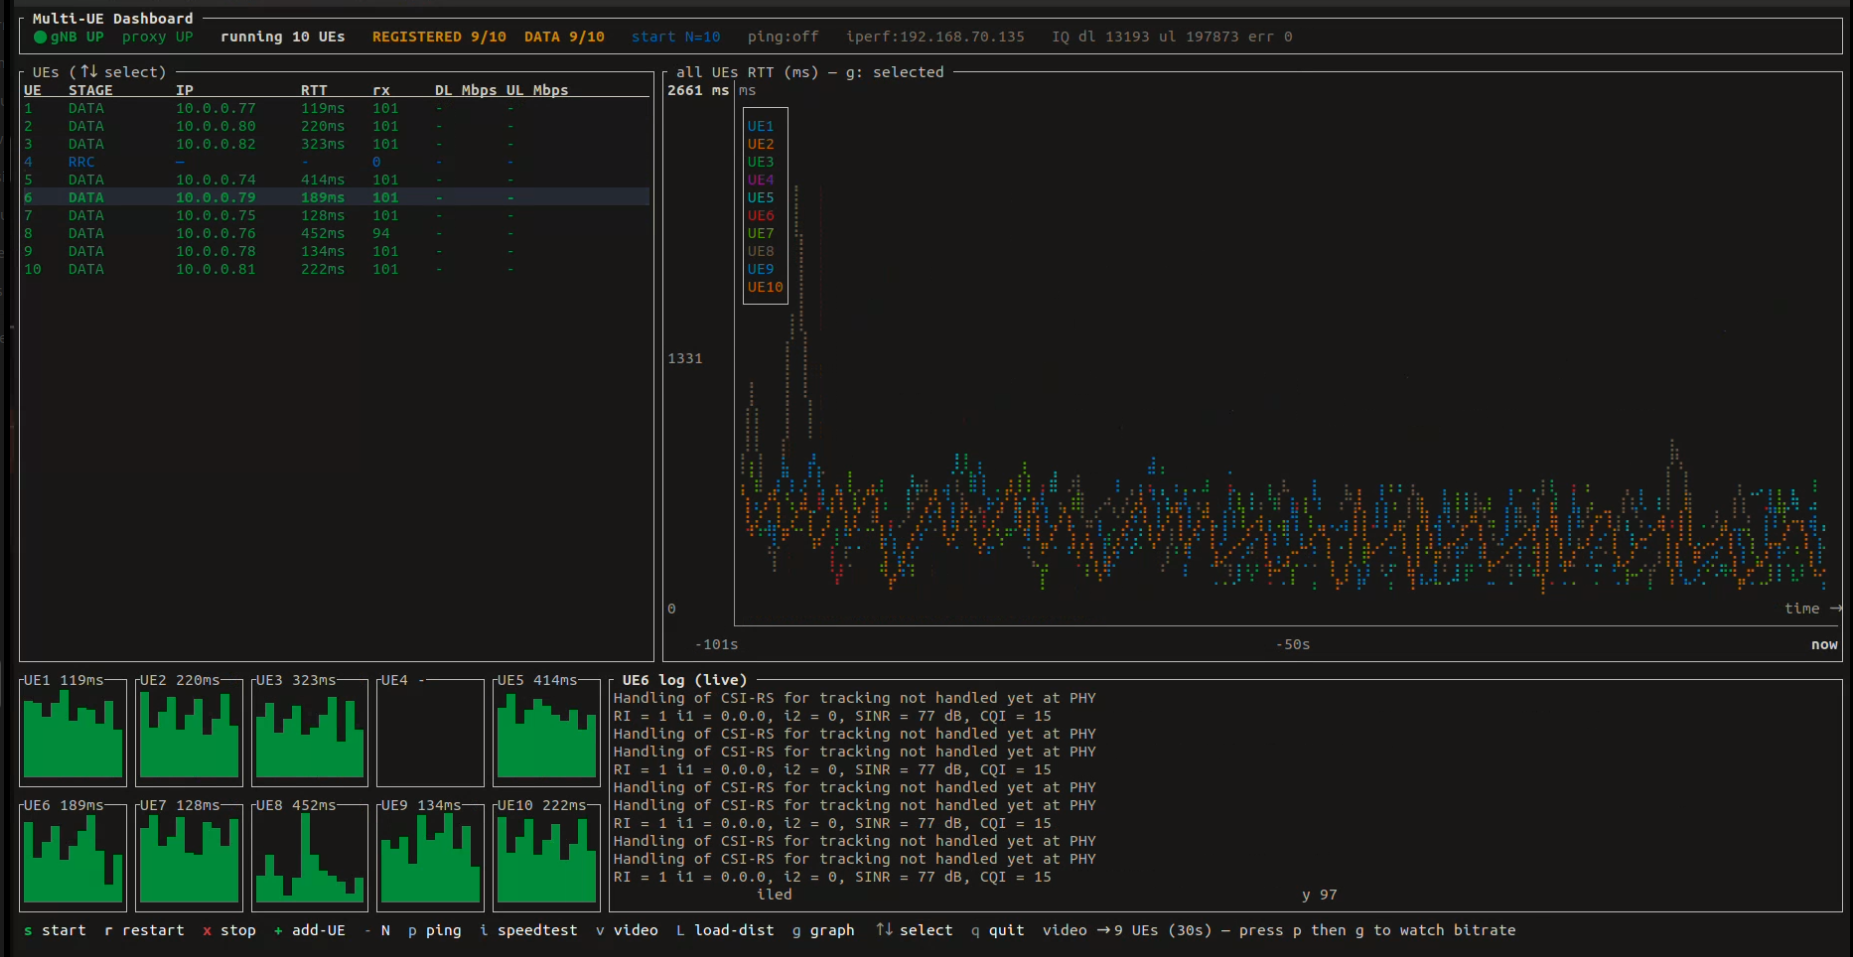1853x957 pixels.
Task: Click the -50s time axis label
Action: click(x=1292, y=645)
